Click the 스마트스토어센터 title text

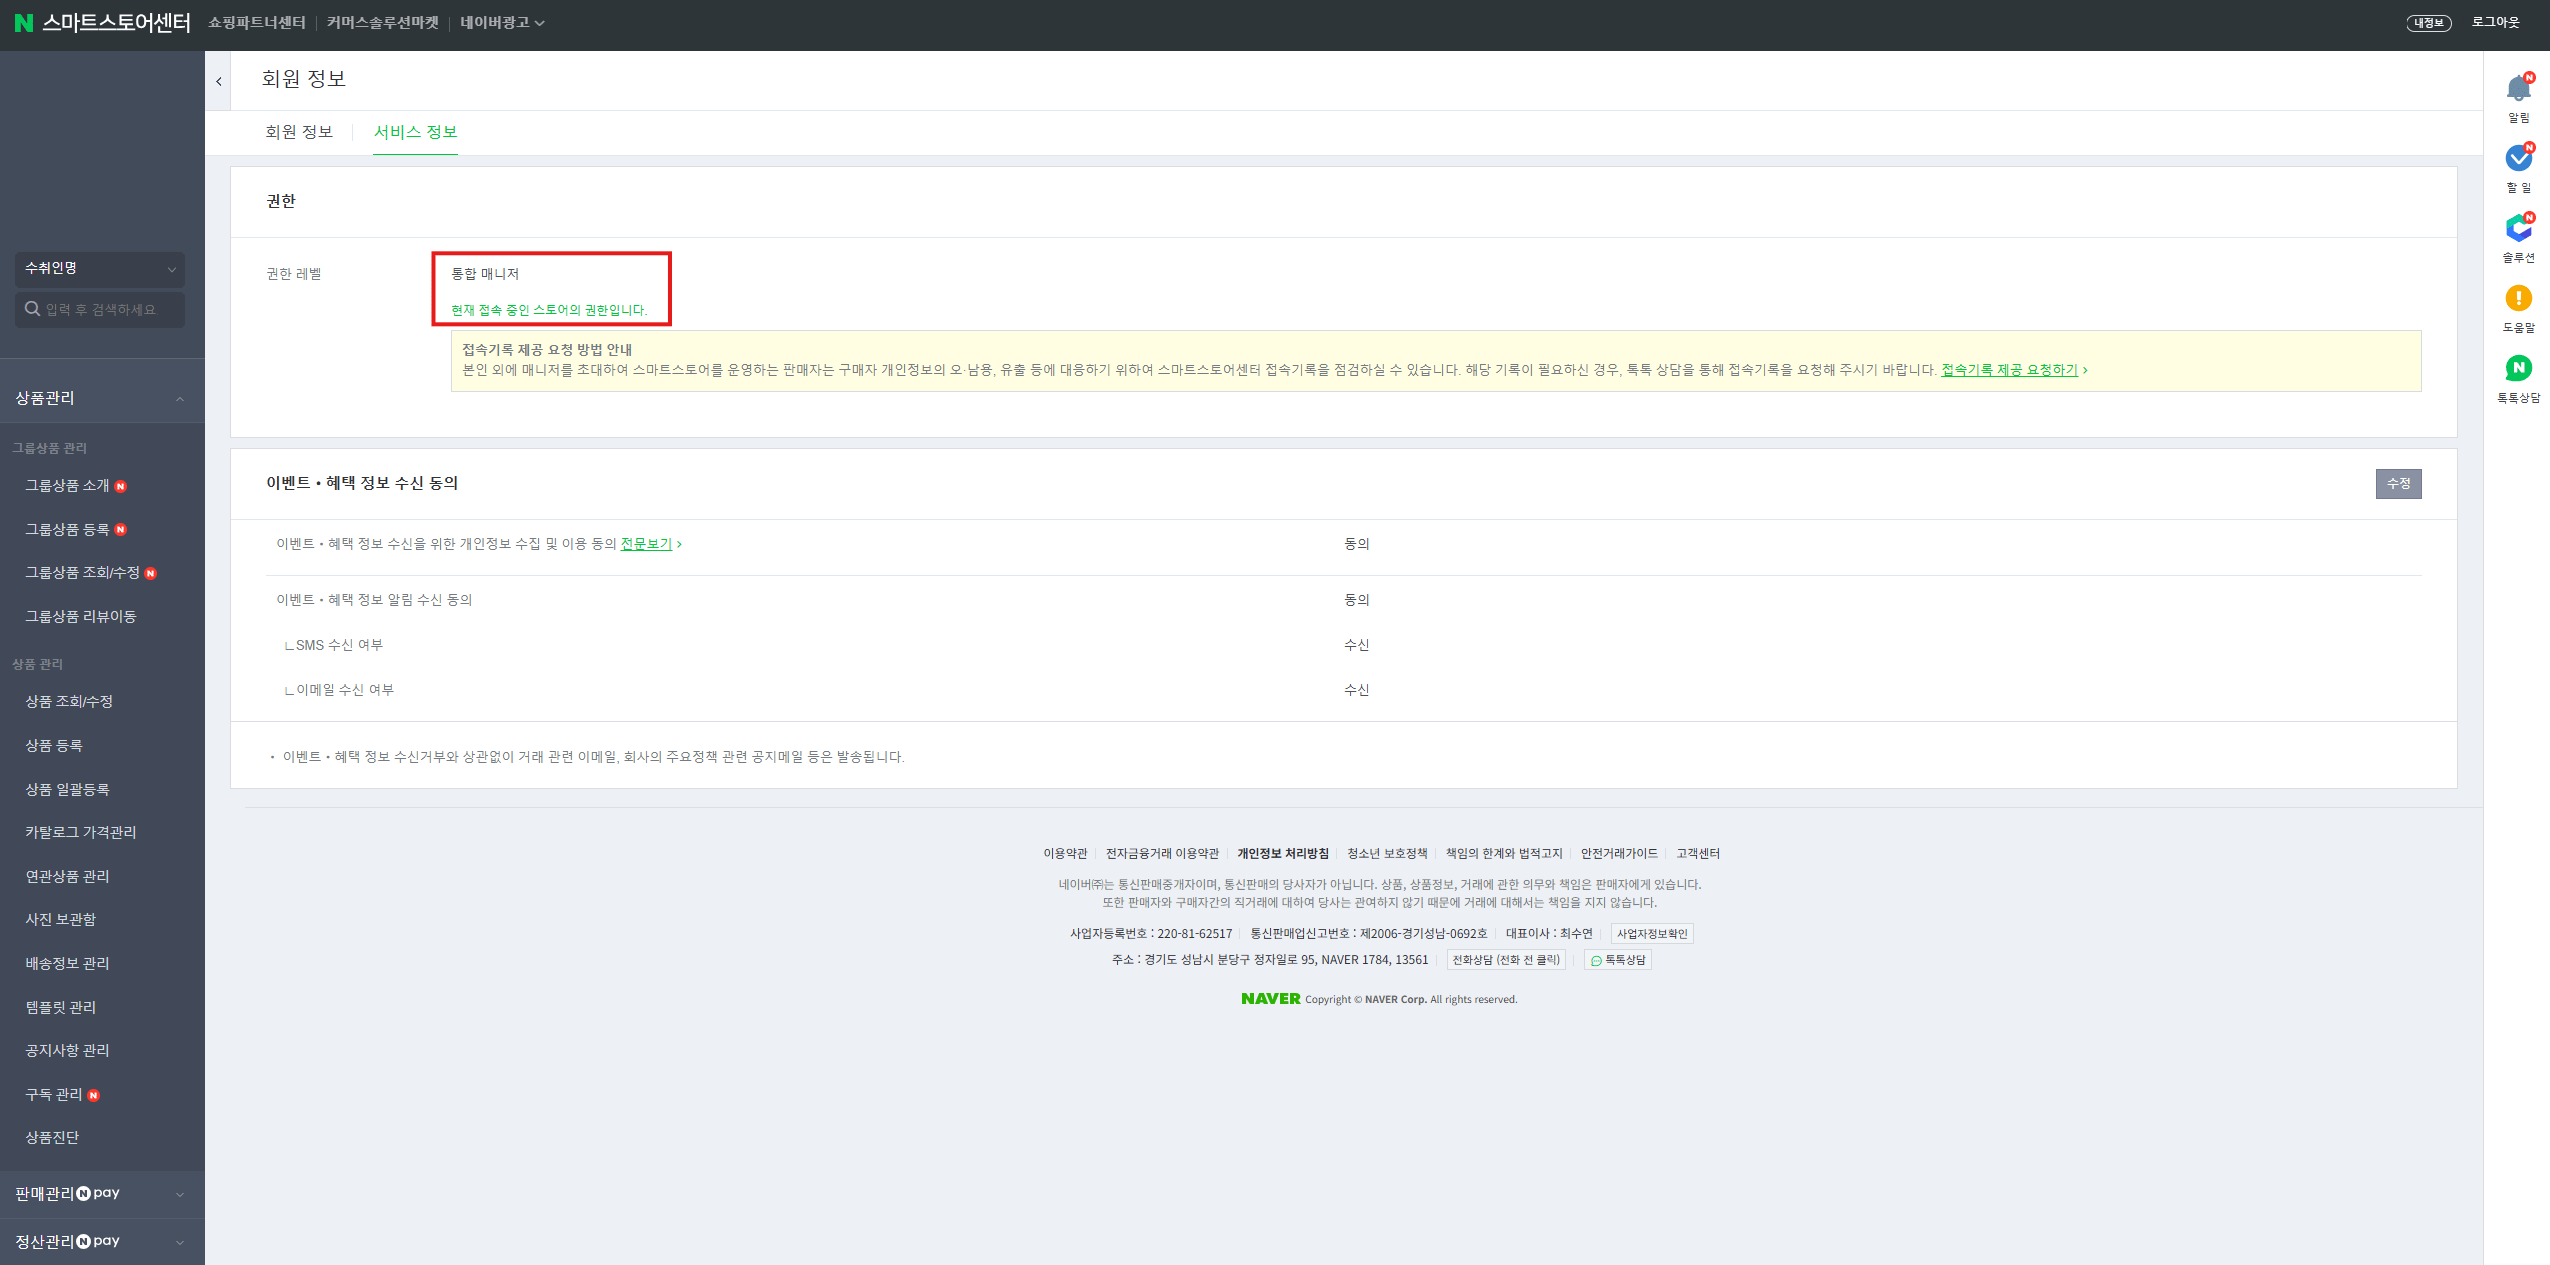click(116, 23)
